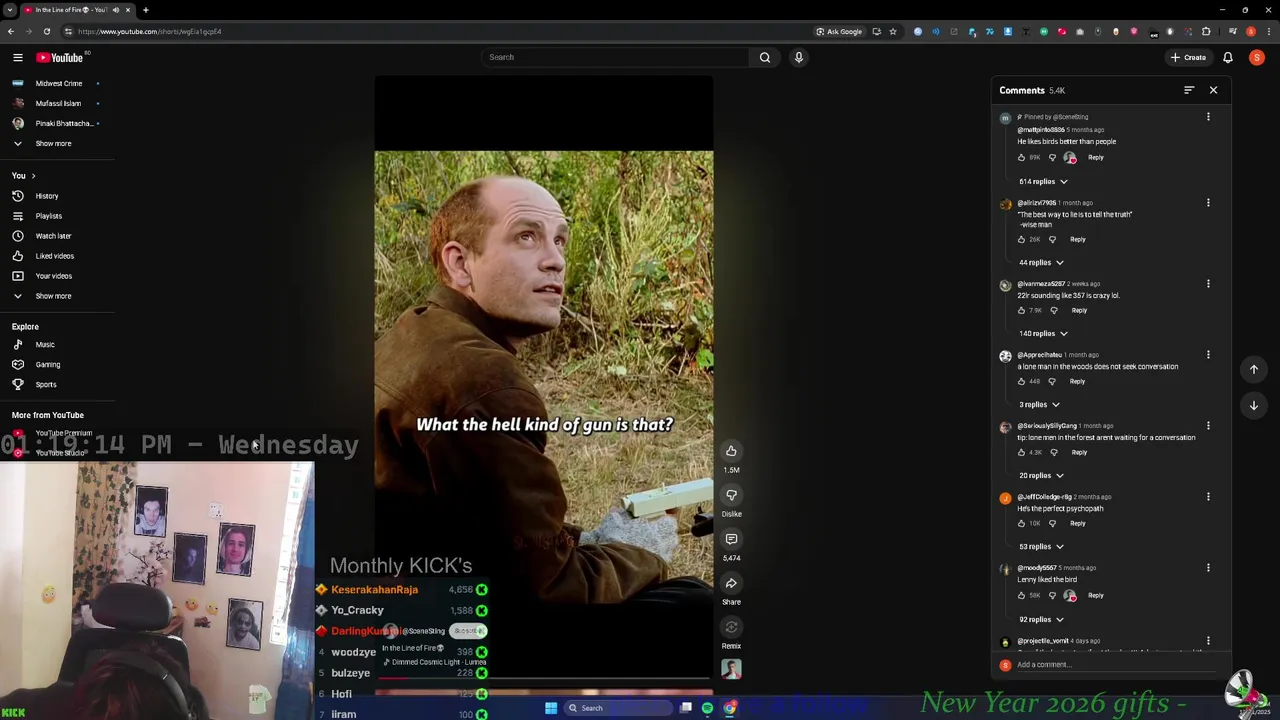Expand 140 replies thread

pyautogui.click(x=1043, y=334)
